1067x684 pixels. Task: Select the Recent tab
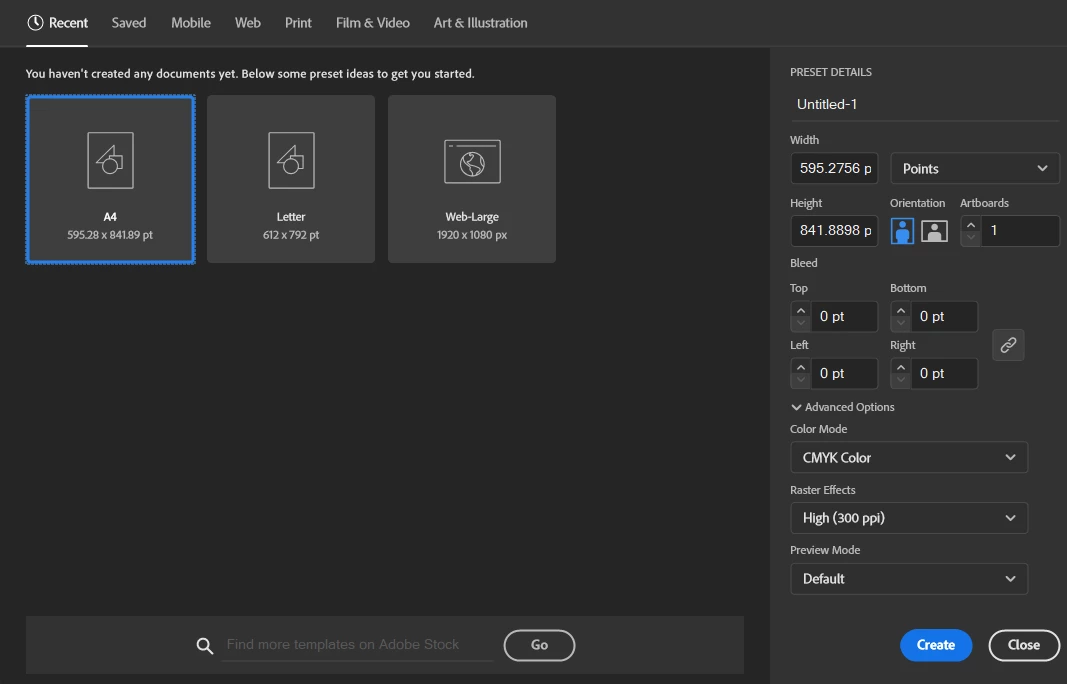point(58,22)
